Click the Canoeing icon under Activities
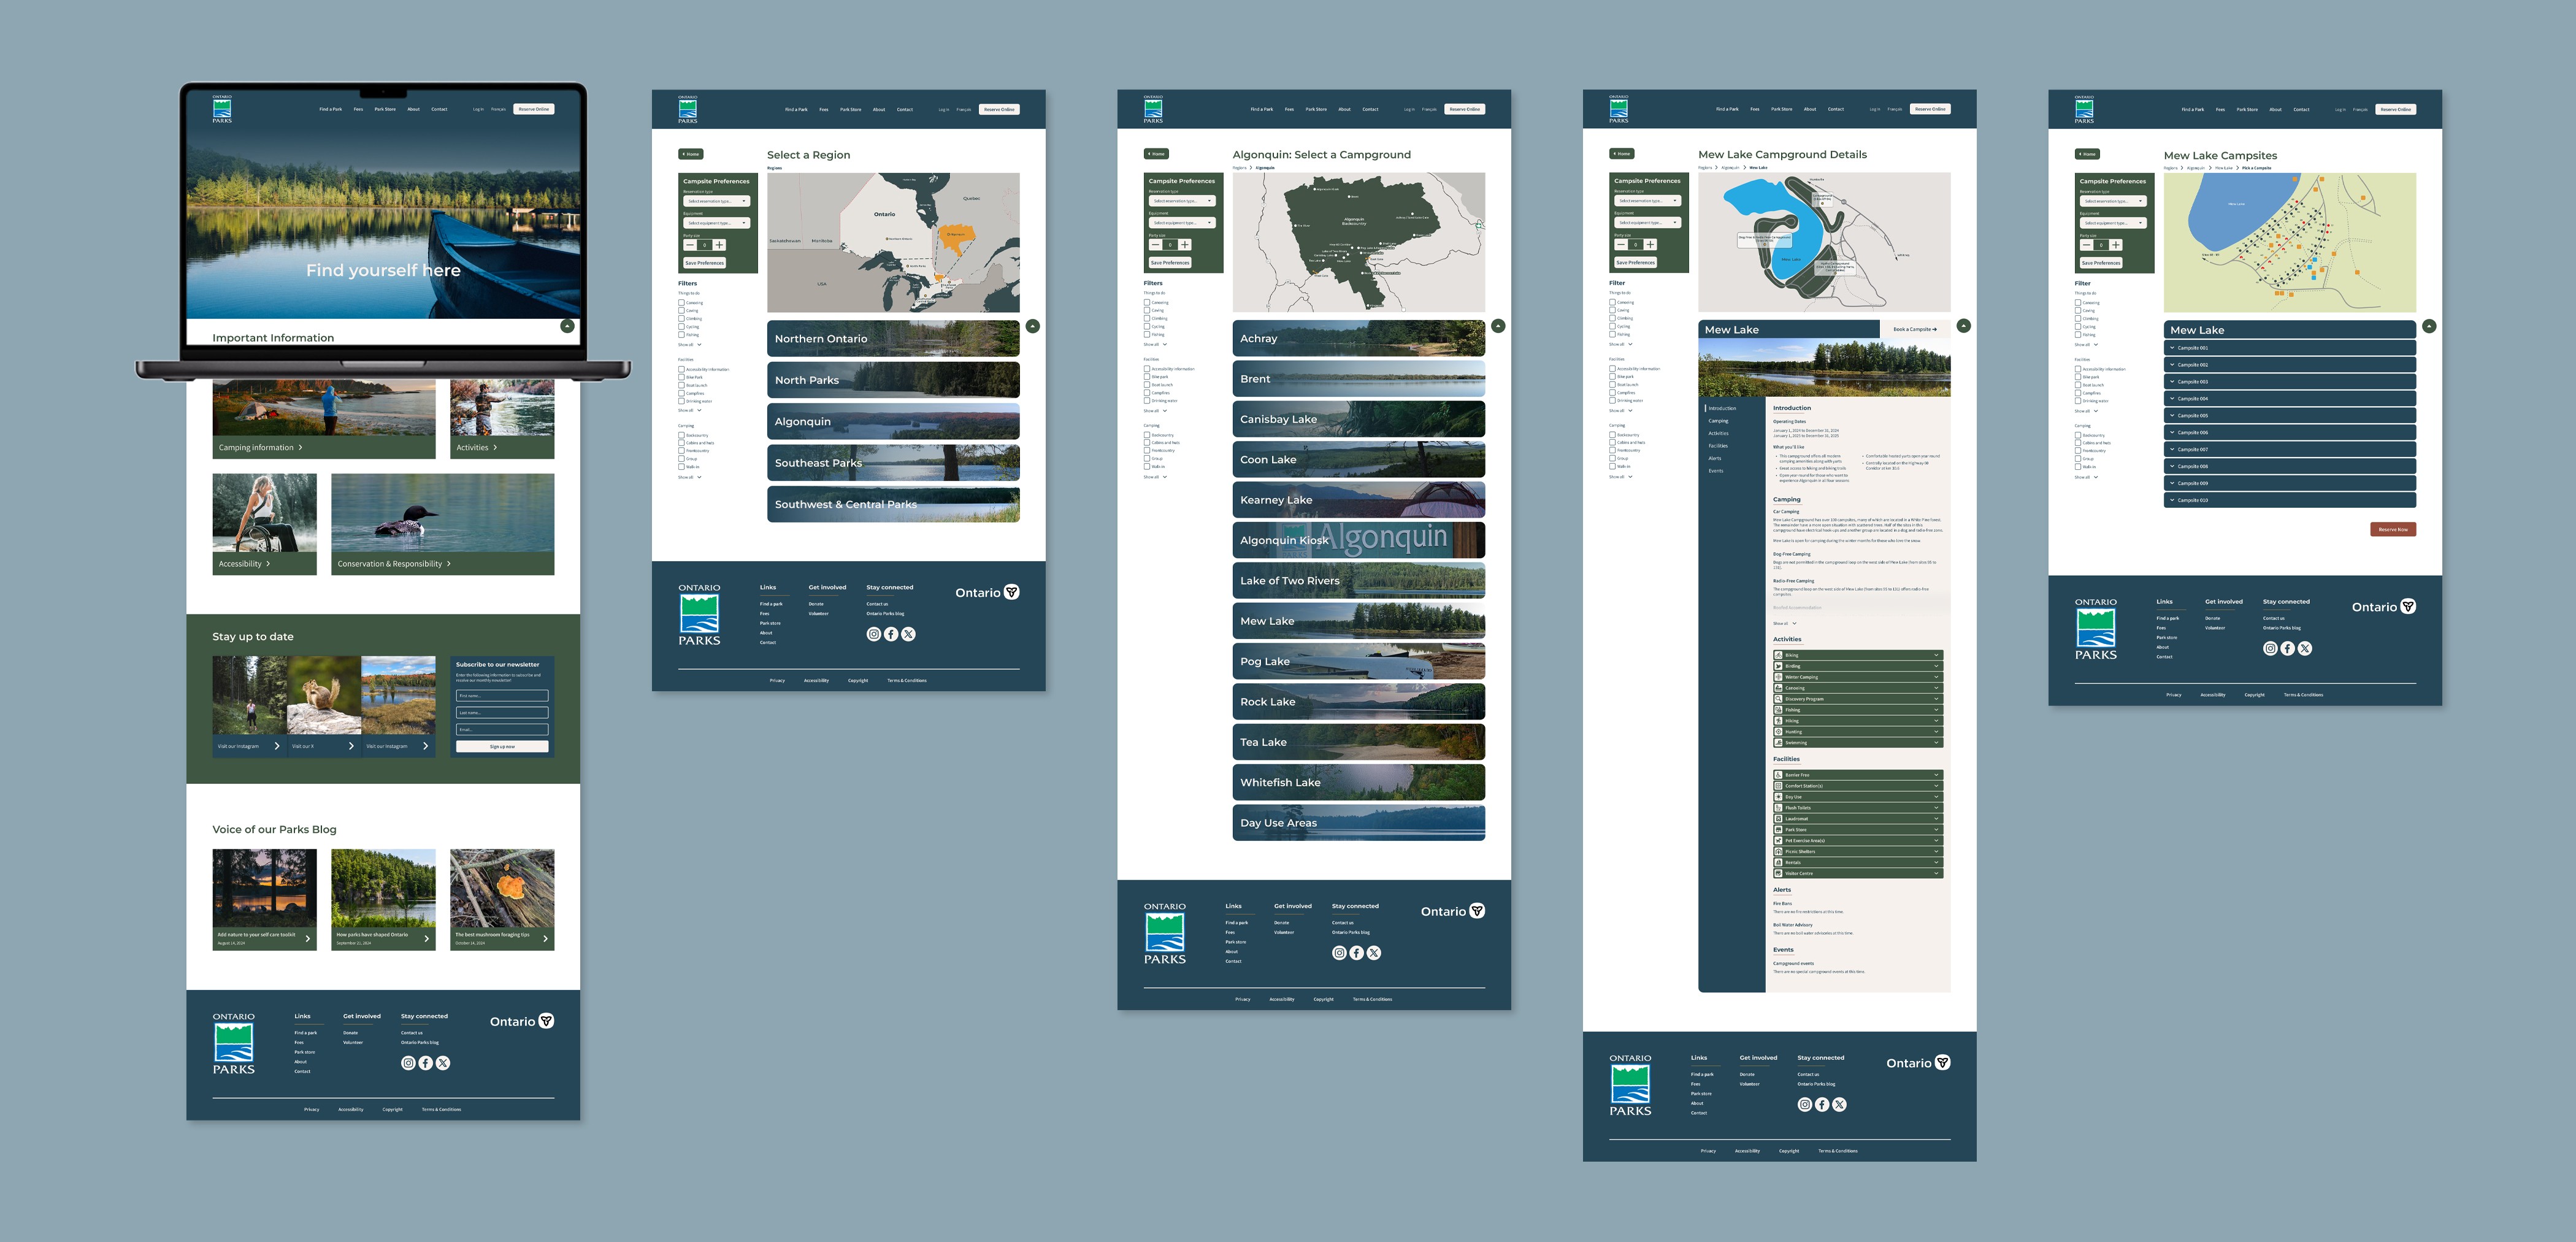This screenshot has width=2576, height=1242. [x=1778, y=688]
